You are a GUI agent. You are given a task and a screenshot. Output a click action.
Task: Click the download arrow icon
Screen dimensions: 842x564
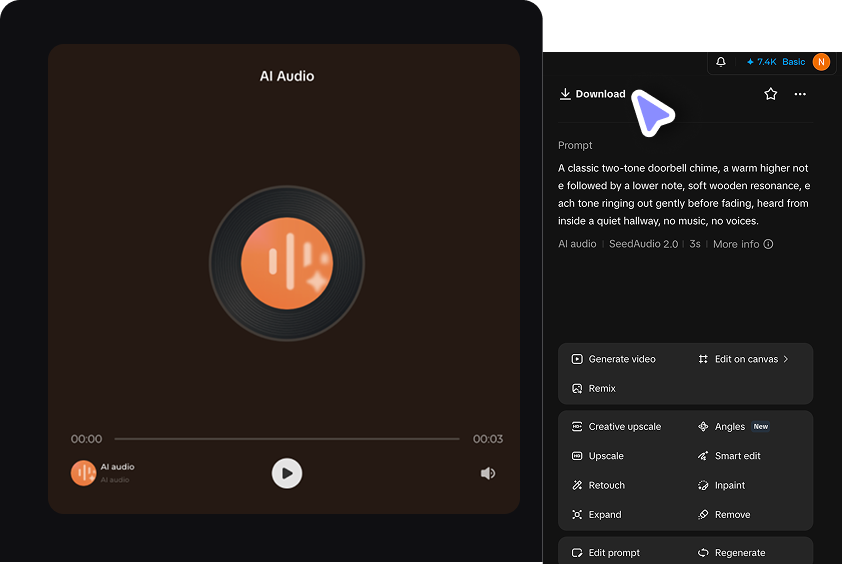(565, 94)
